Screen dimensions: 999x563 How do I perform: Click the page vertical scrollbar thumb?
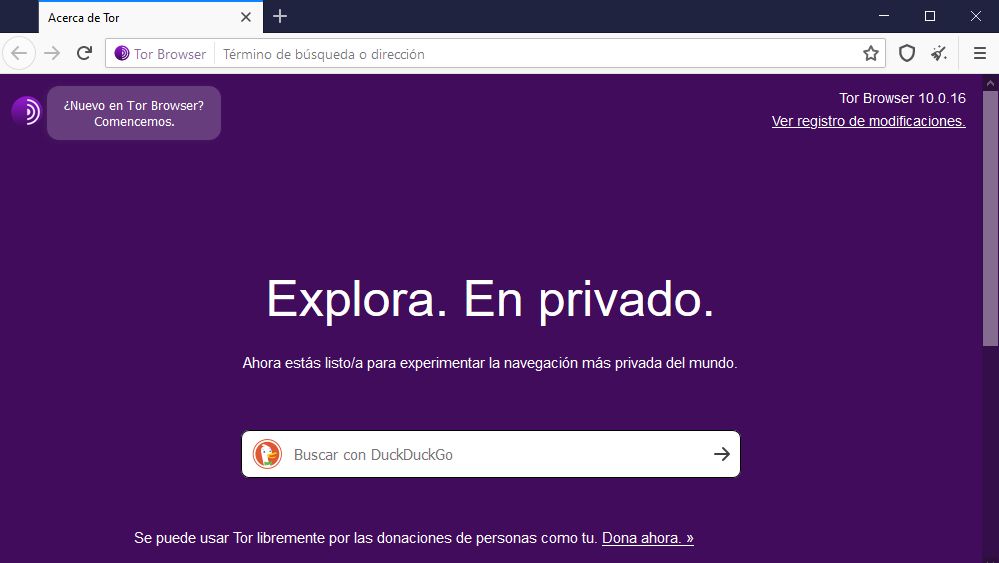(990, 218)
